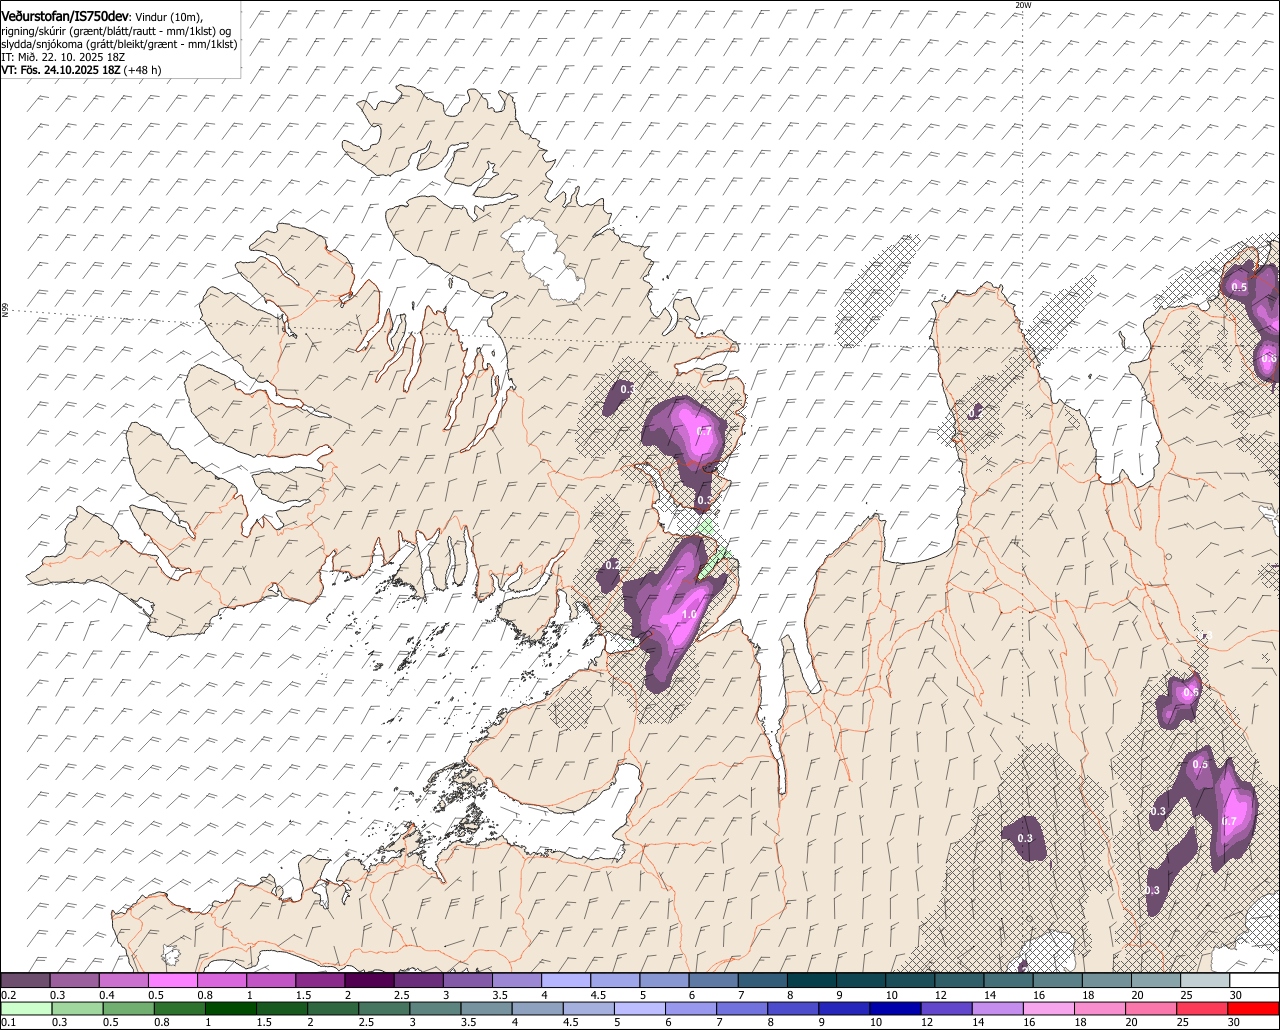Select the white 30 swatch in upper legend row

(1254, 980)
